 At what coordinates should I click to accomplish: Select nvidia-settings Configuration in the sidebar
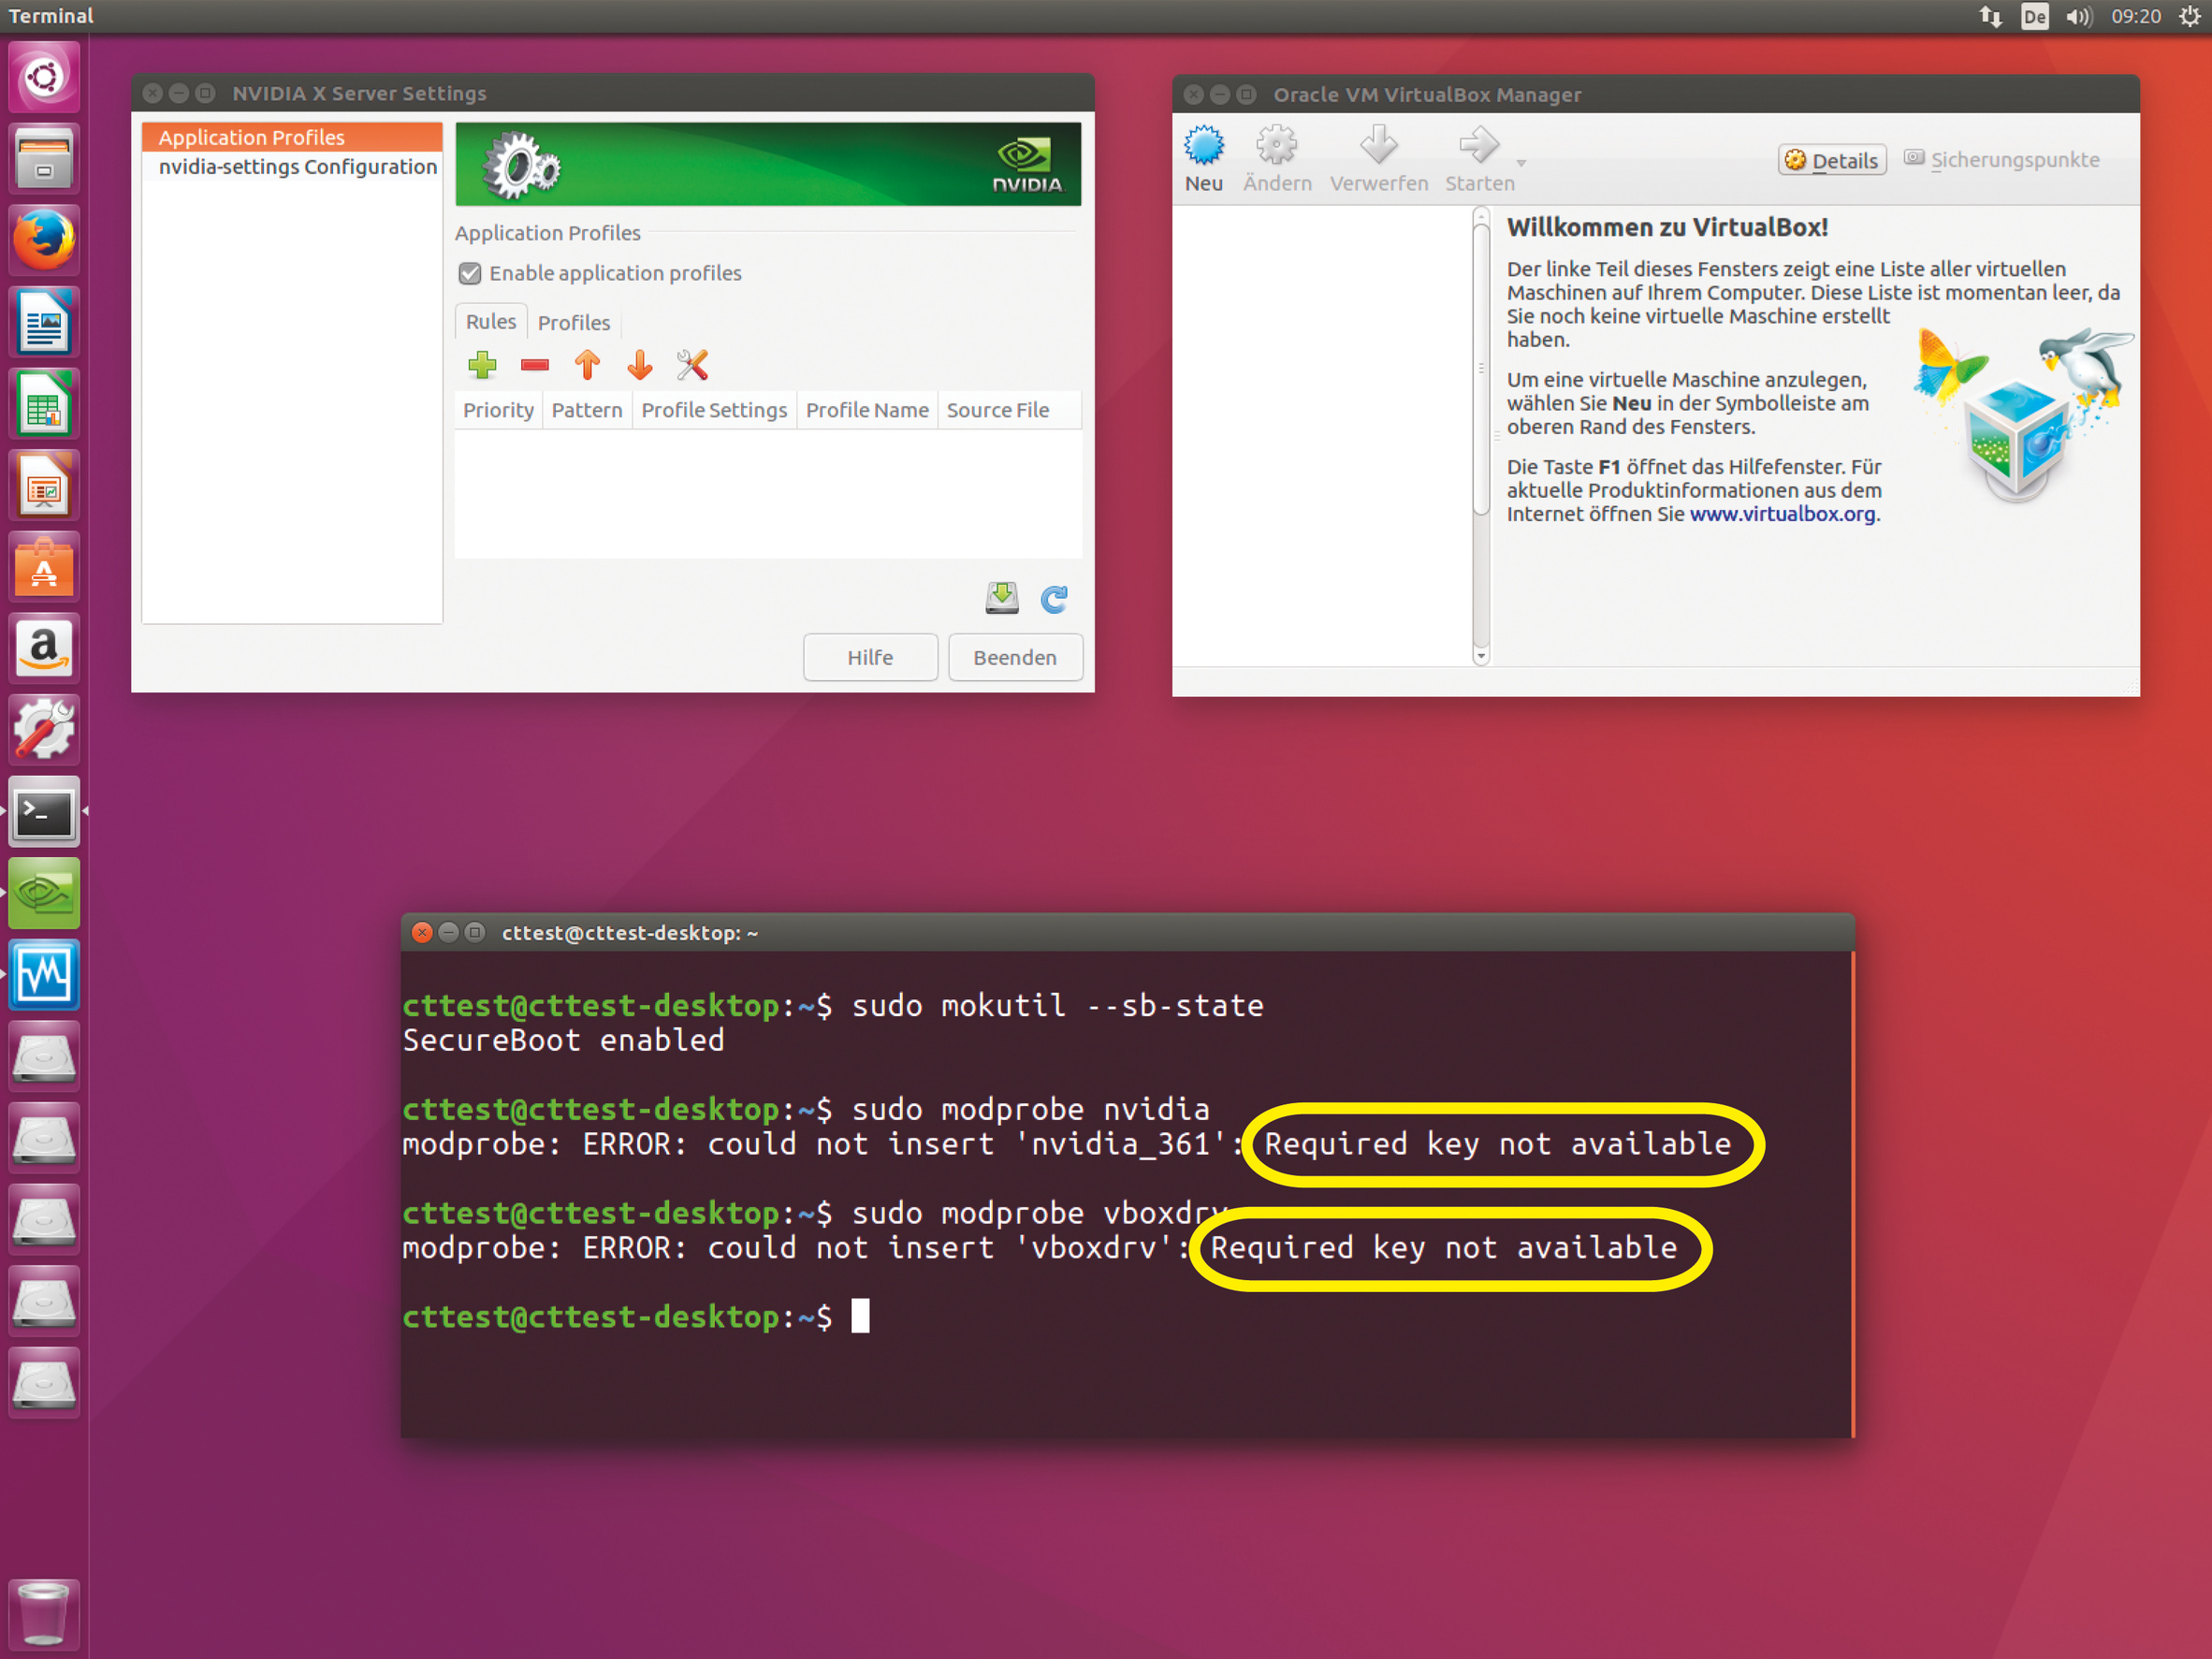pyautogui.click(x=297, y=167)
